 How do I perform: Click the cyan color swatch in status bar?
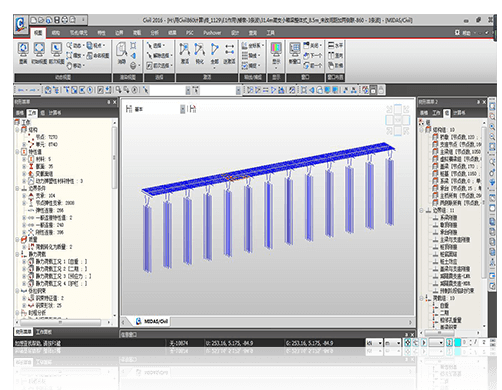click(458, 342)
